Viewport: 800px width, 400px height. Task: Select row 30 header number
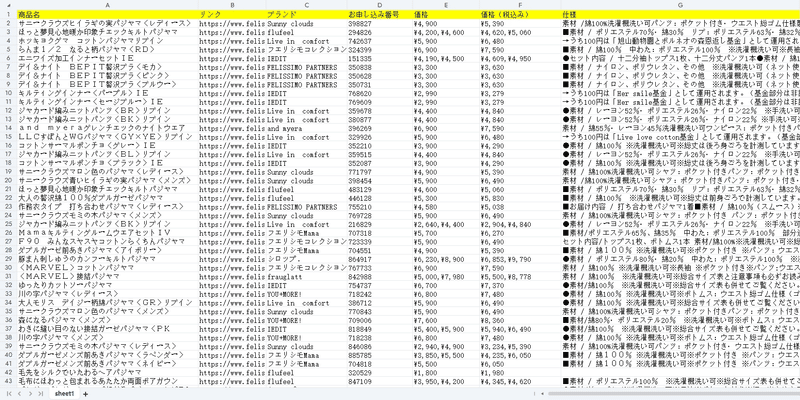tap(8, 267)
